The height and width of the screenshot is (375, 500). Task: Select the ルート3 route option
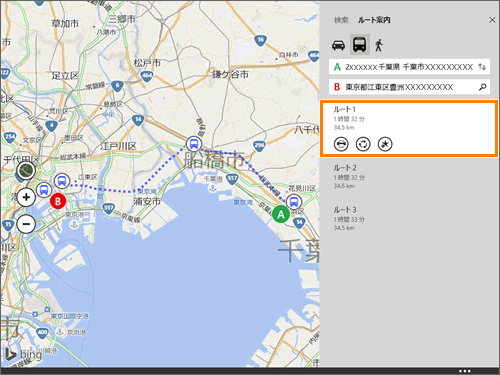409,219
